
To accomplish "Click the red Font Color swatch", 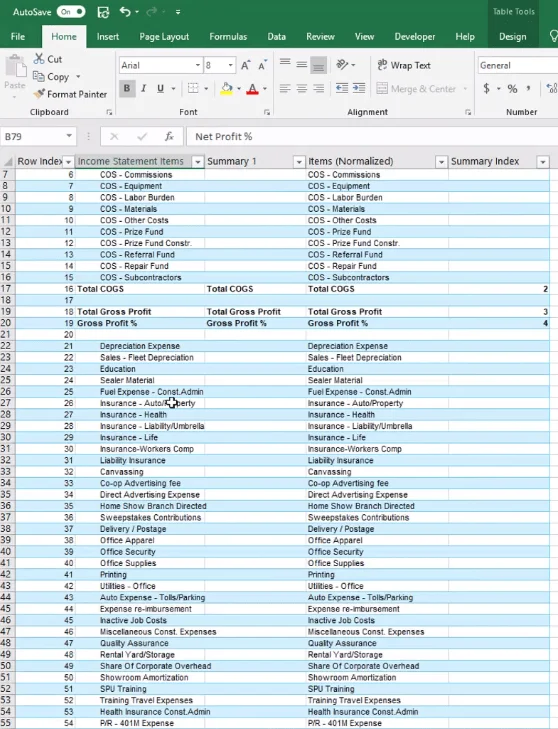I will pos(252,88).
